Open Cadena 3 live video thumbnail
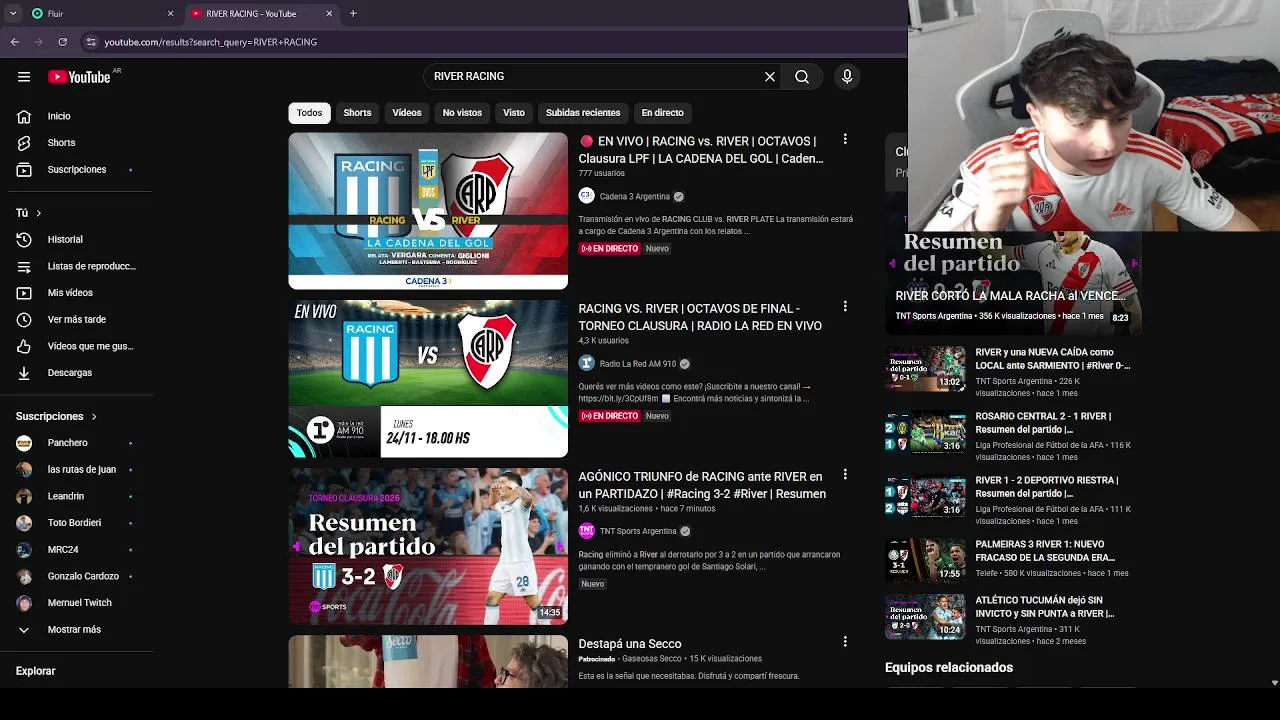1280x720 pixels. pos(428,211)
